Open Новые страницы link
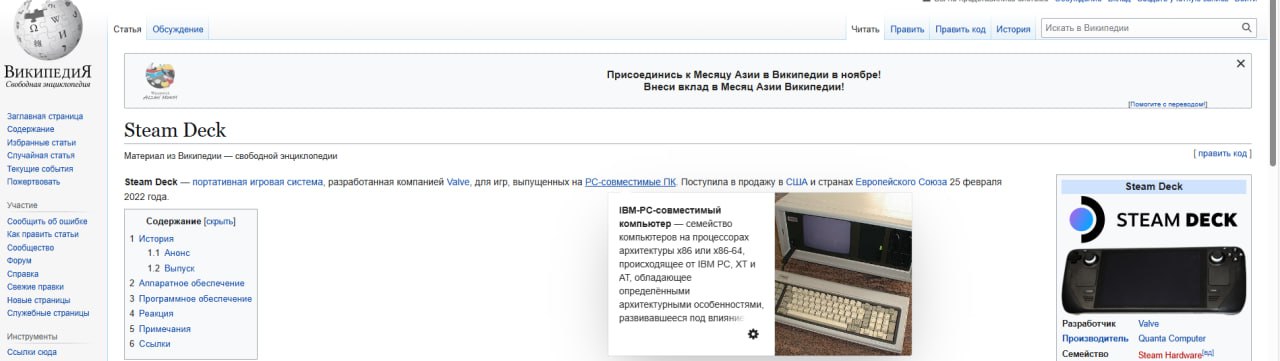The image size is (1280, 361). click(40, 299)
